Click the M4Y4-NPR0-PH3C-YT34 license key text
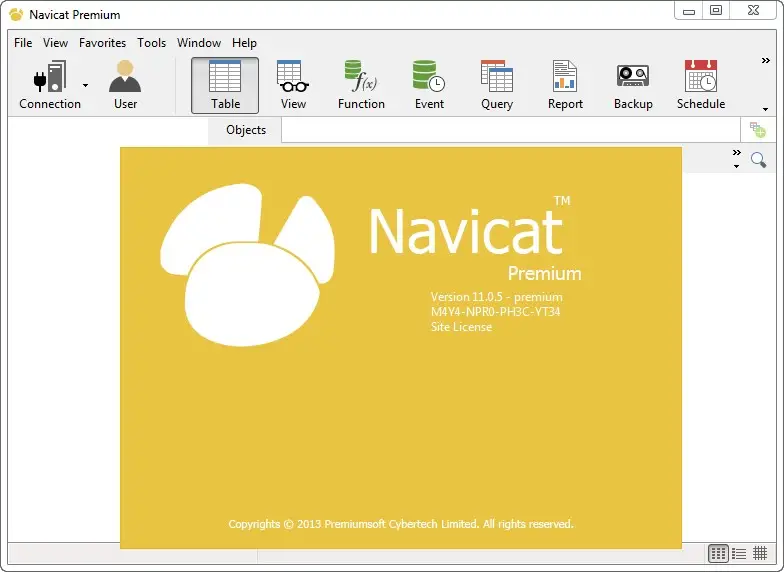 [496, 312]
